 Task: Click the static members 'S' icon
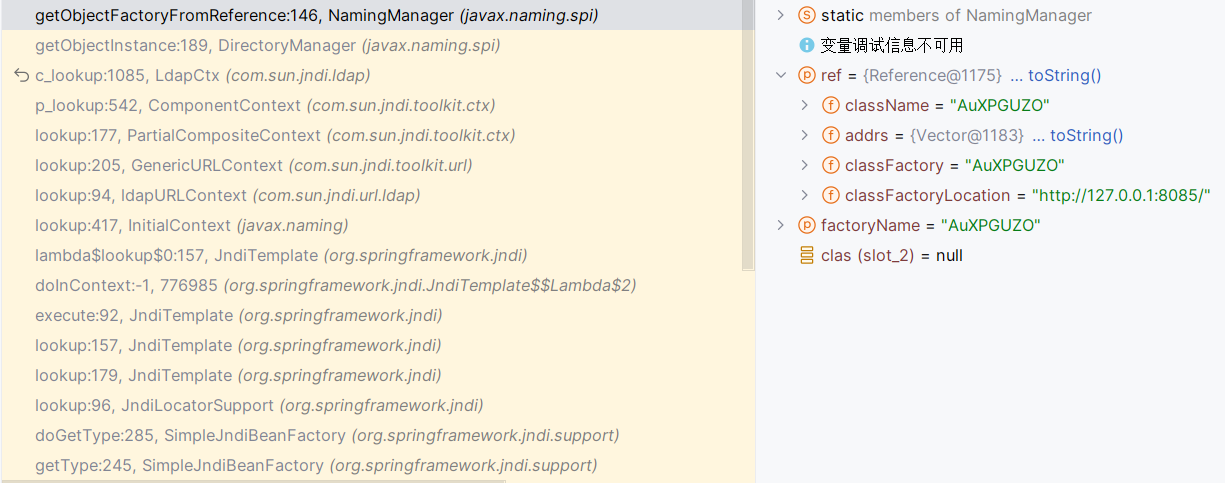pos(807,15)
